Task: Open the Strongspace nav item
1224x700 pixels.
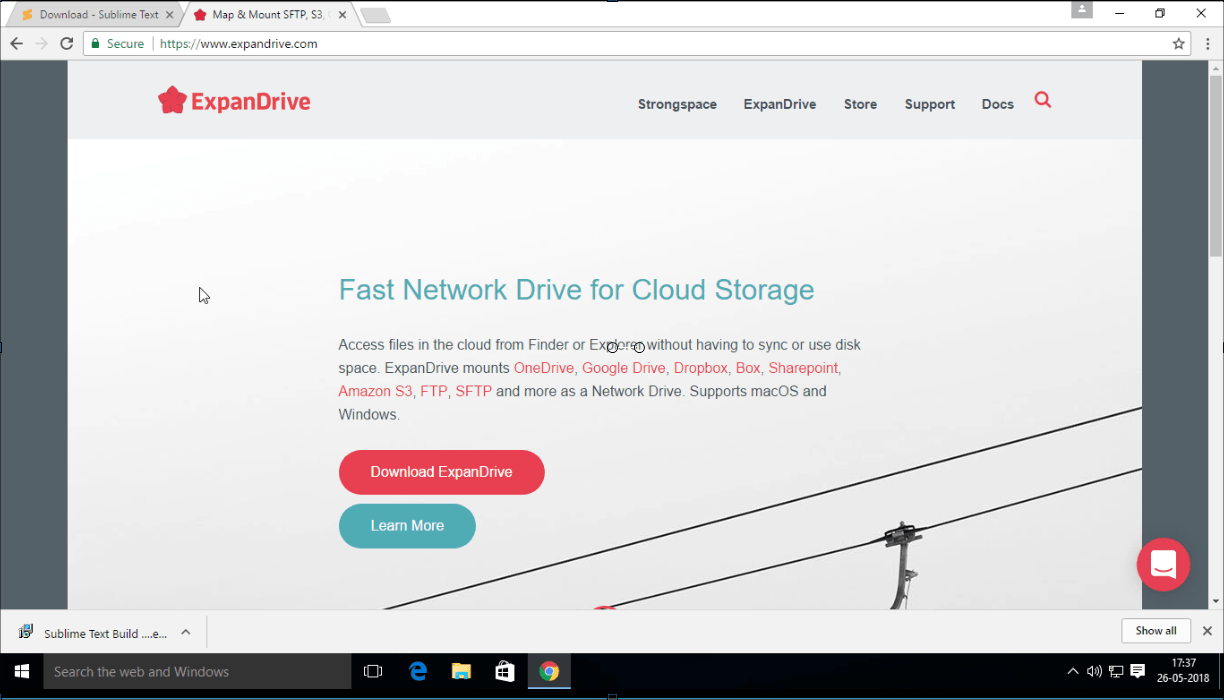Action: click(x=677, y=104)
